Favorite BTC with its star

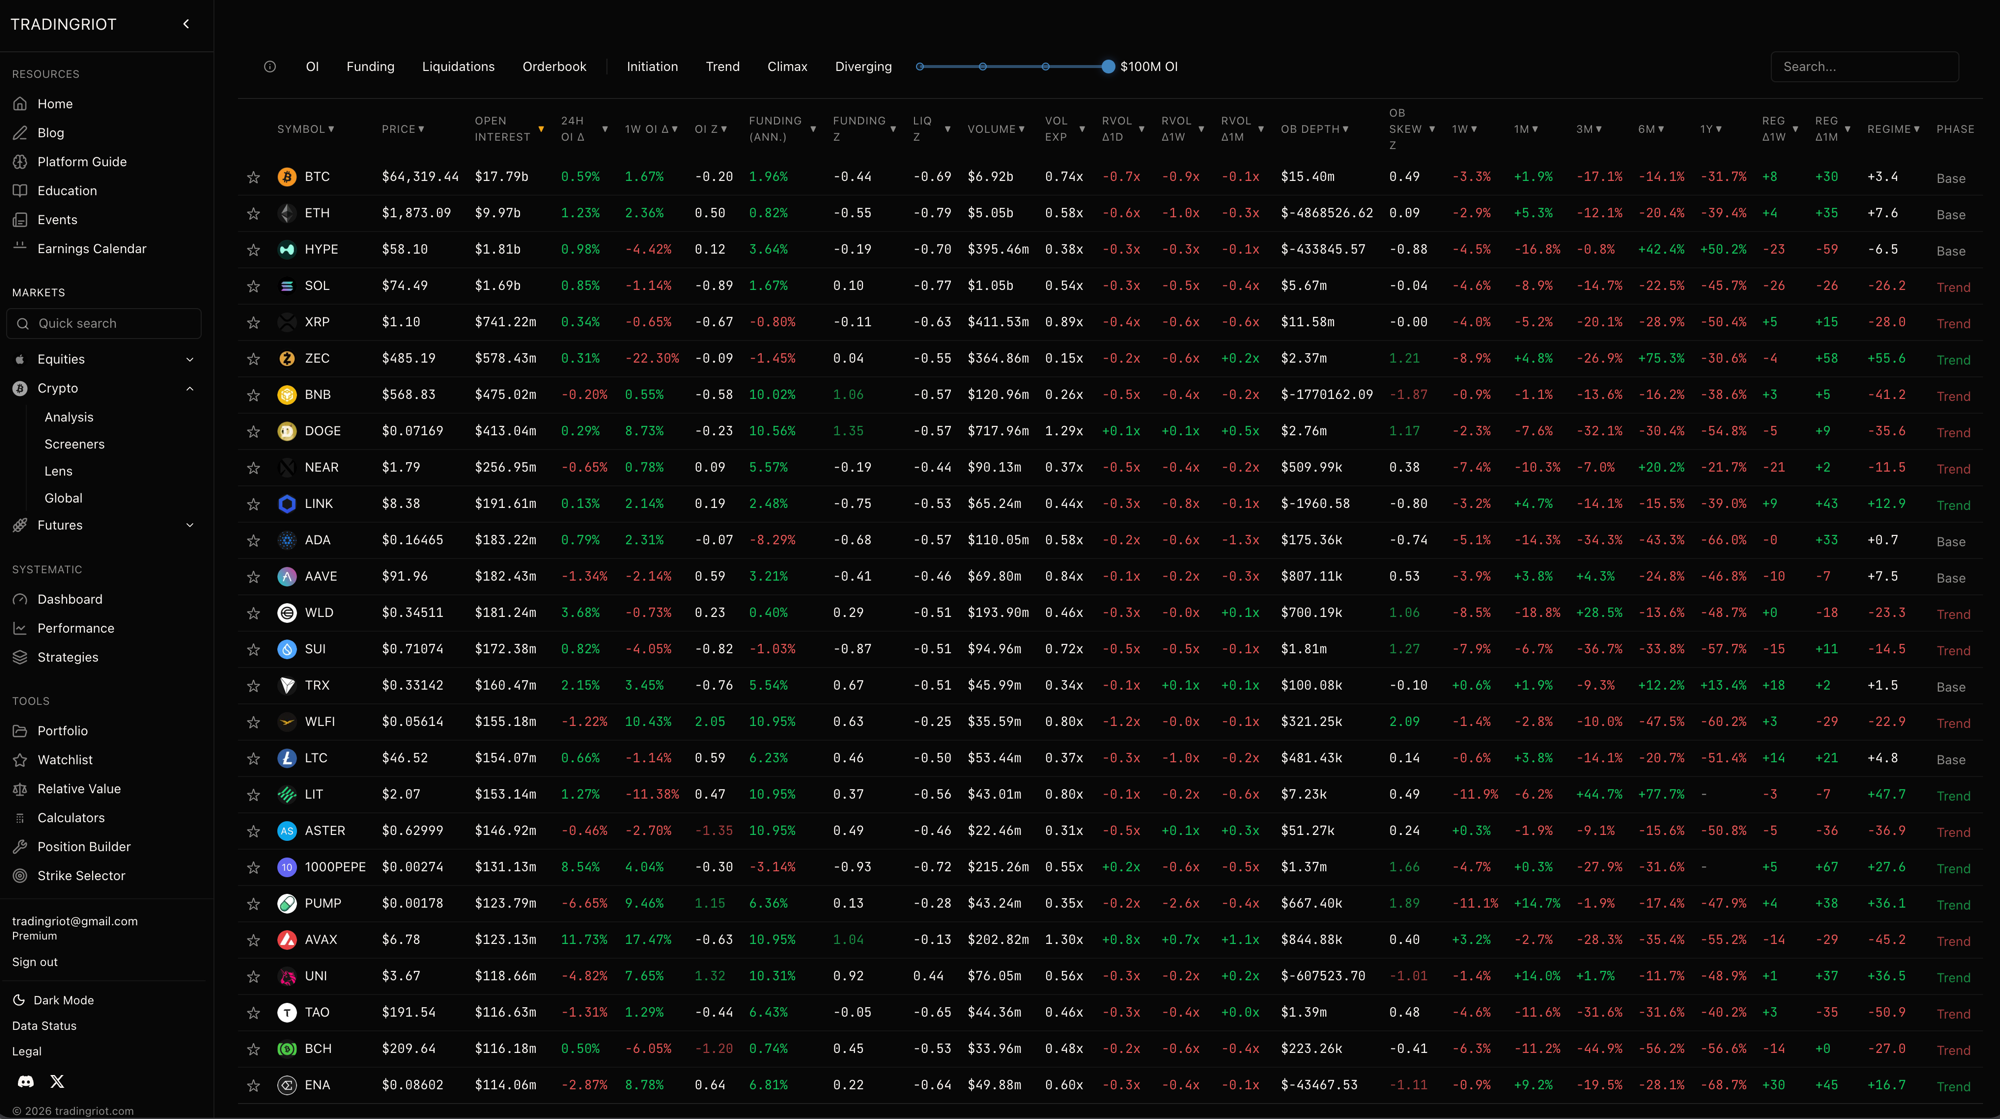tap(253, 178)
